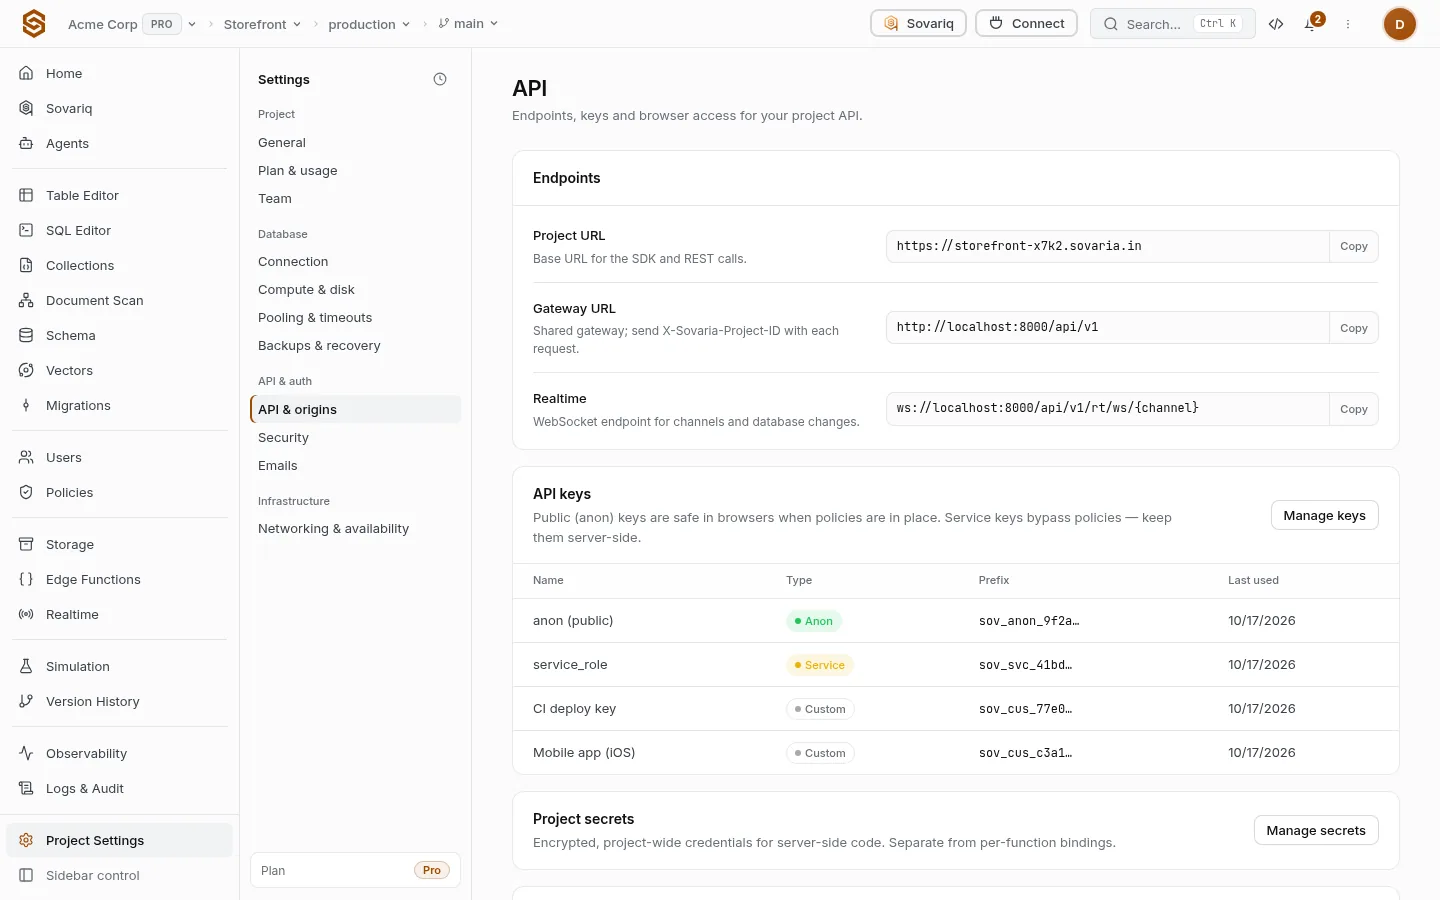1440x900 pixels.
Task: Open the Simulation flask icon
Action: pyautogui.click(x=26, y=666)
